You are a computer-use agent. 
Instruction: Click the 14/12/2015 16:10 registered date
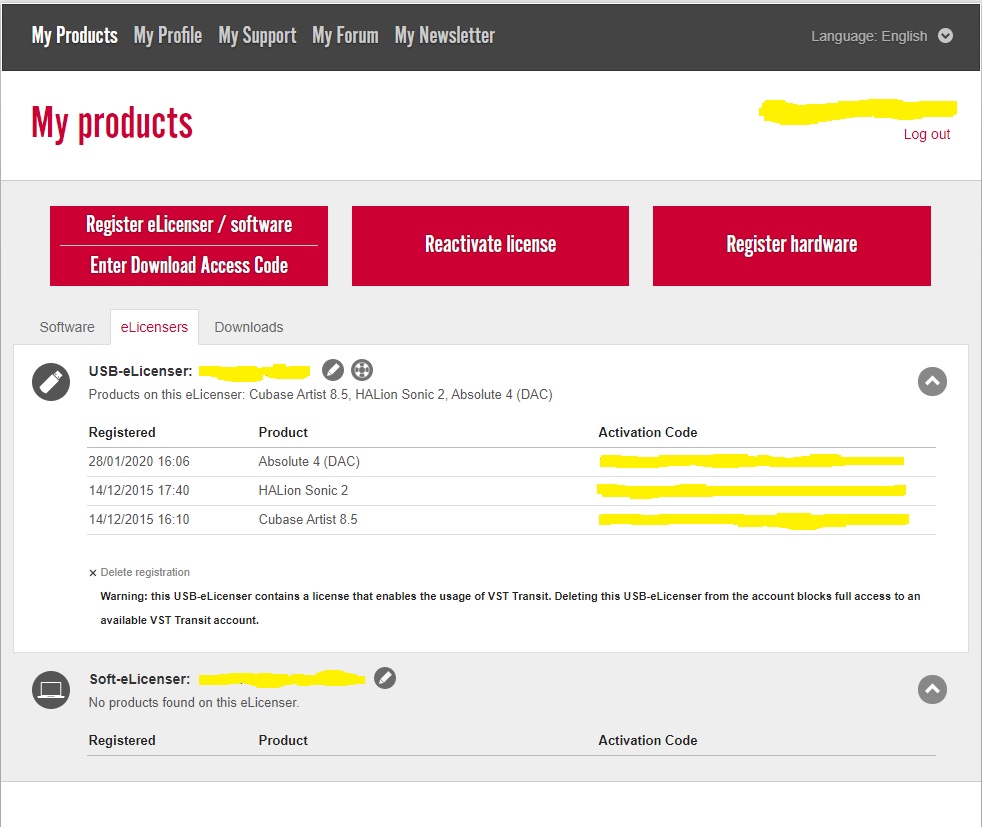[x=139, y=520]
